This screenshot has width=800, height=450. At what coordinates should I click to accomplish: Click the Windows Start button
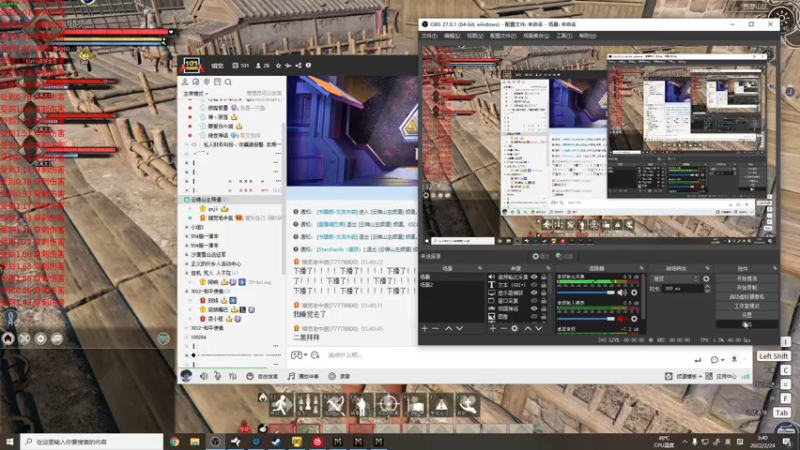[x=10, y=441]
